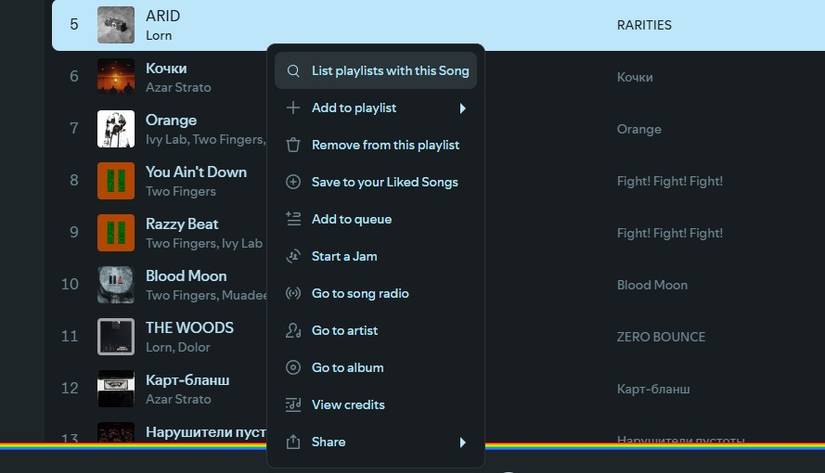This screenshot has width=825, height=473.
Task: Open artist Azar Strato under Кочки
Action: 178,87
